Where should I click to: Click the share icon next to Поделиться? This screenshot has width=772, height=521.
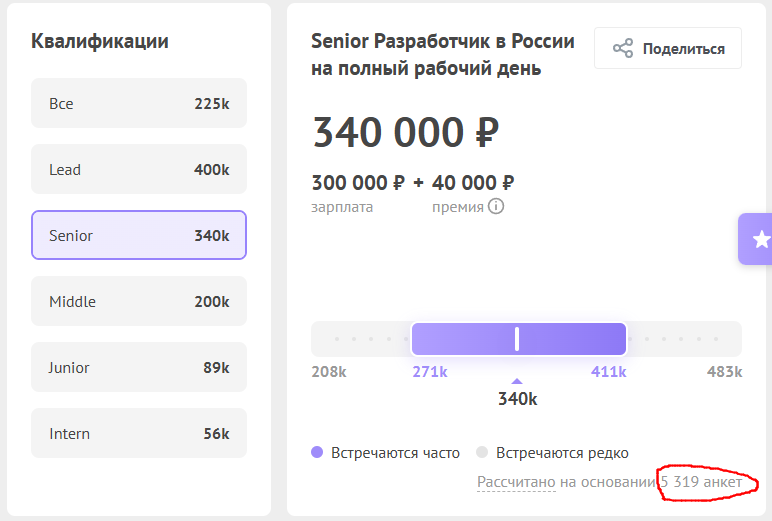[x=622, y=48]
